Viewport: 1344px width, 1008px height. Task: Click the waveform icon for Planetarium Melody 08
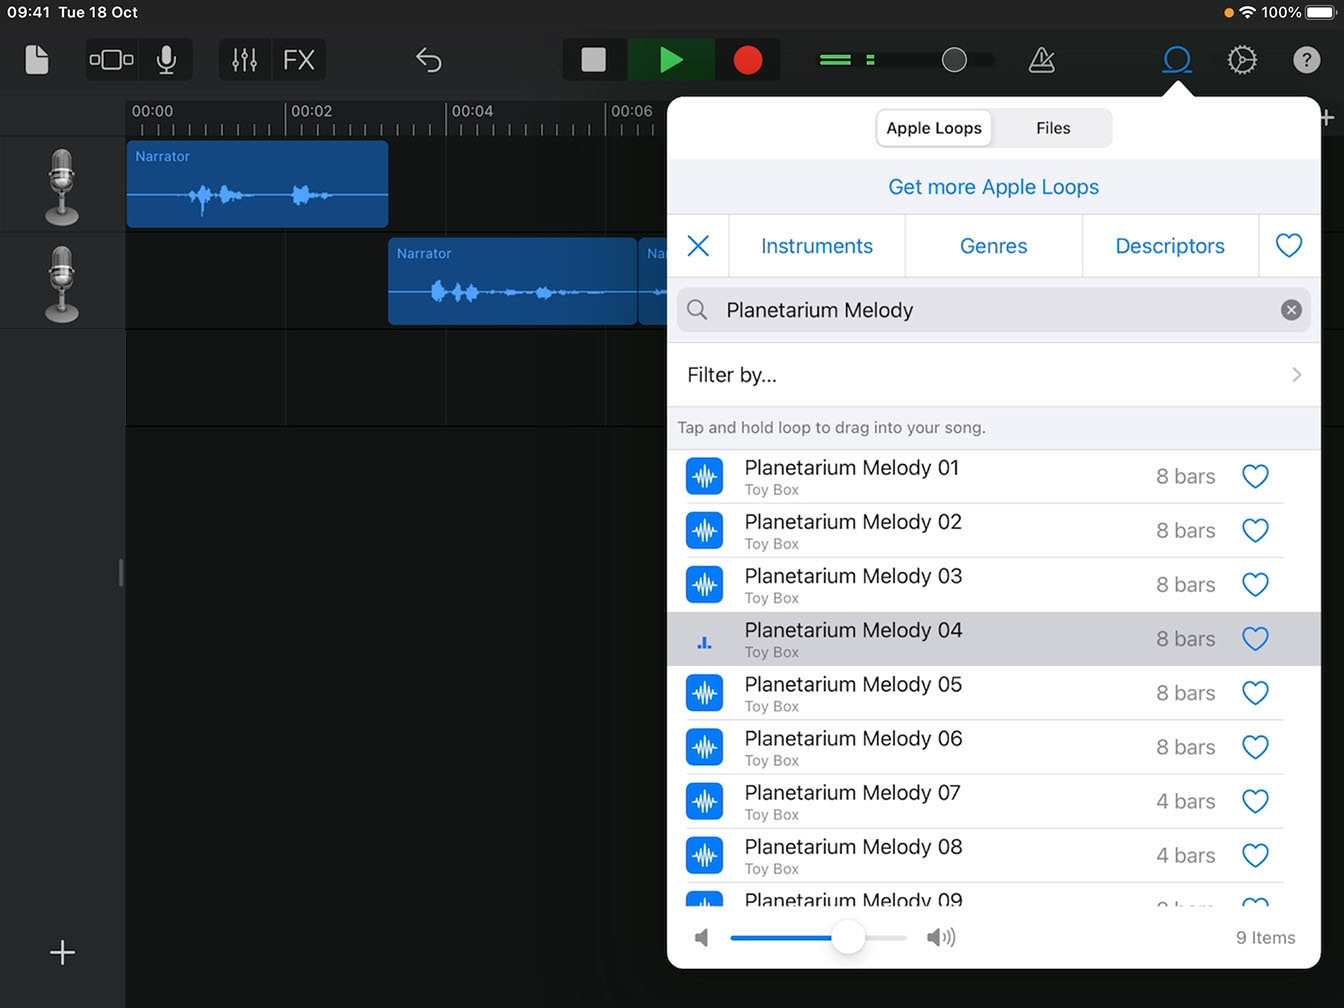704,855
